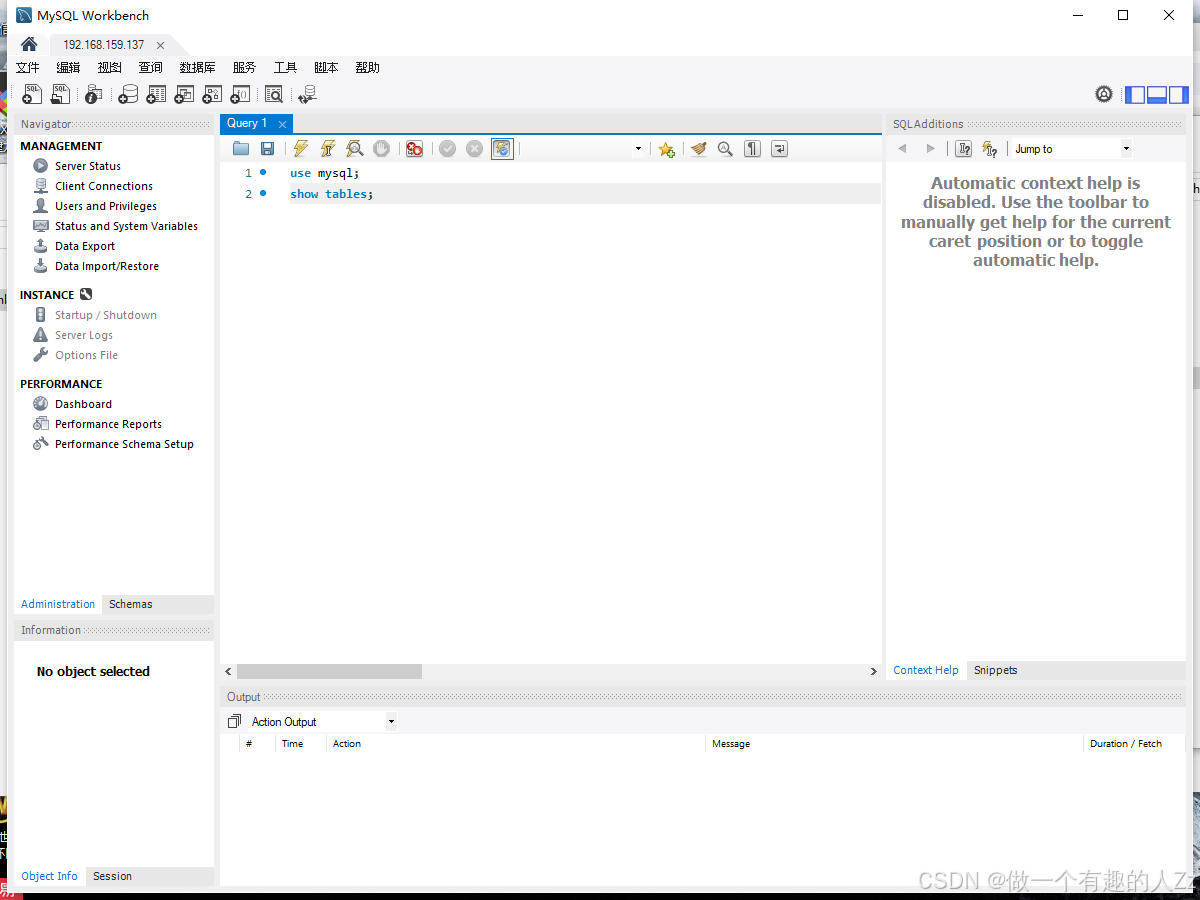Create a new stored procedure icon
Image resolution: width=1200 pixels, height=900 pixels.
pyautogui.click(x=212, y=94)
